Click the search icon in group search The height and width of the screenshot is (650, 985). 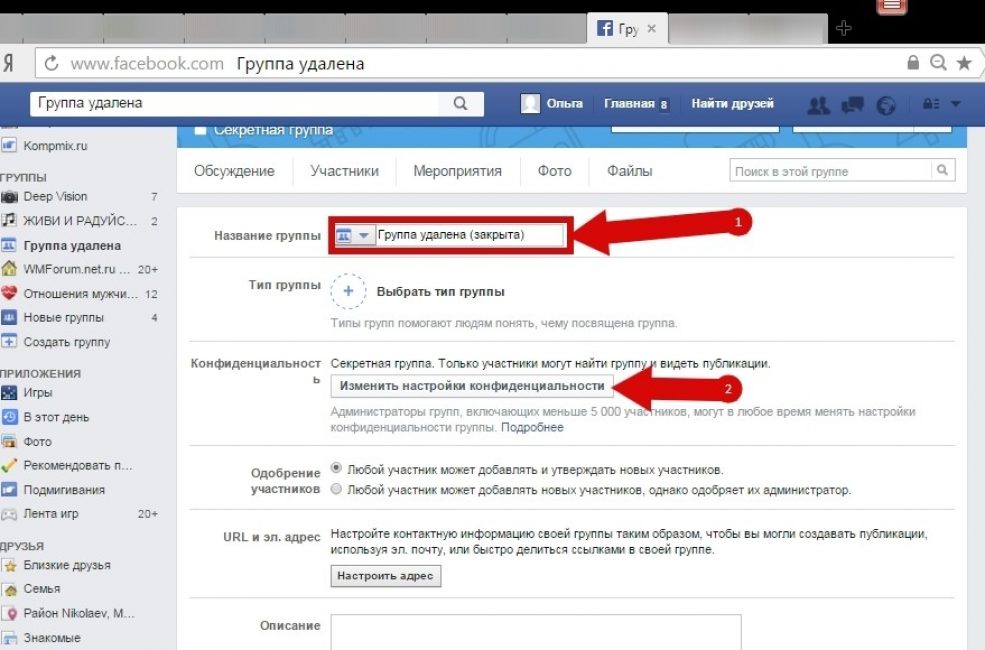click(942, 170)
